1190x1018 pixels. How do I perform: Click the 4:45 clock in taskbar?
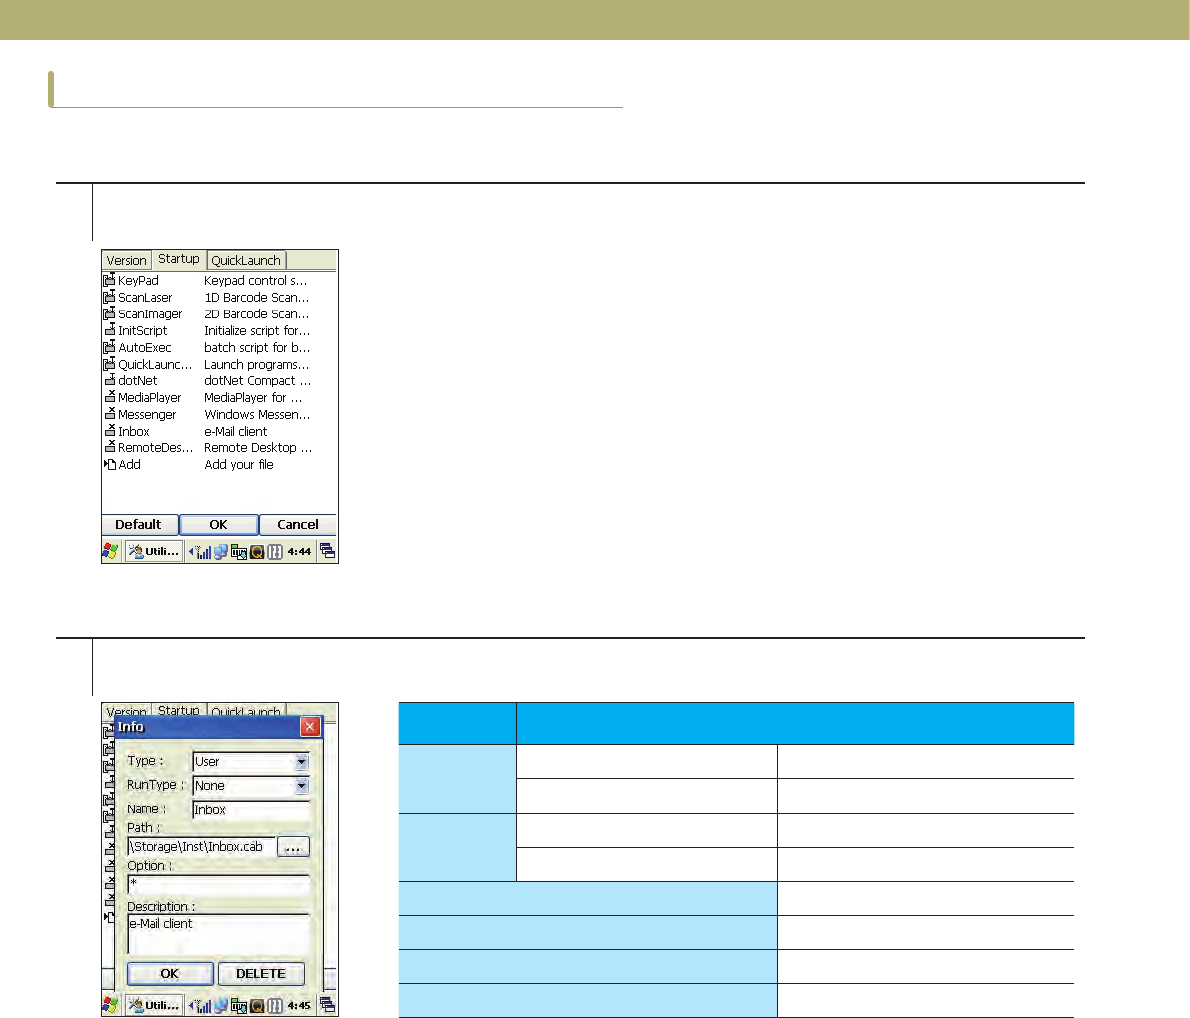click(x=299, y=1006)
